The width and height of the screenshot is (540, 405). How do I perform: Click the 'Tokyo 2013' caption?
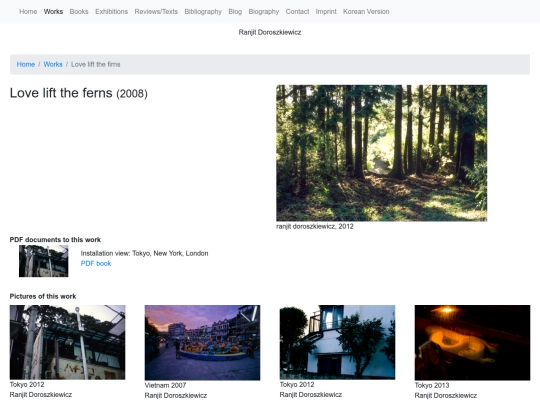pyautogui.click(x=432, y=385)
